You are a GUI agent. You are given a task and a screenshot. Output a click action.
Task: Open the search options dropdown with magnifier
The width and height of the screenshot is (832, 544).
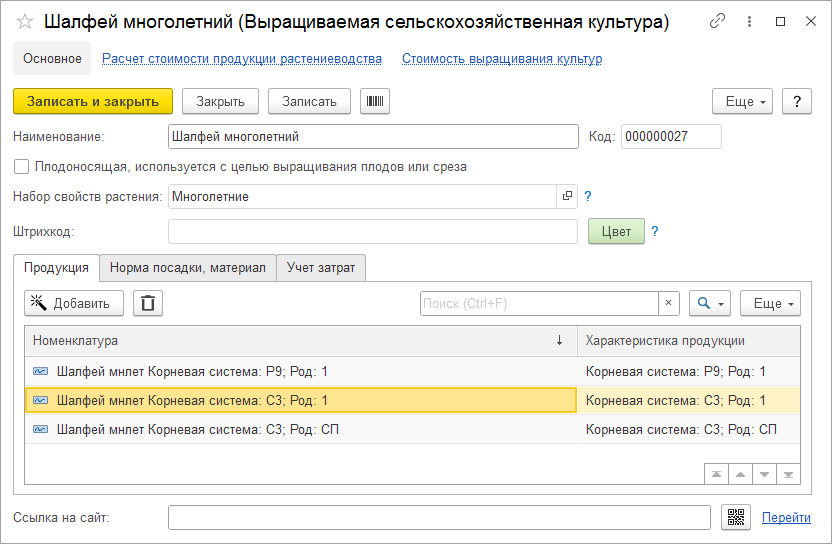point(709,303)
